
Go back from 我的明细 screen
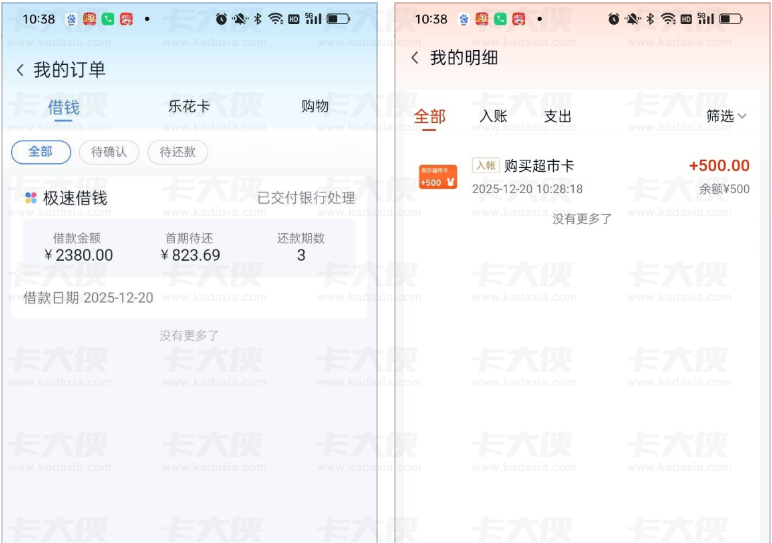point(415,58)
